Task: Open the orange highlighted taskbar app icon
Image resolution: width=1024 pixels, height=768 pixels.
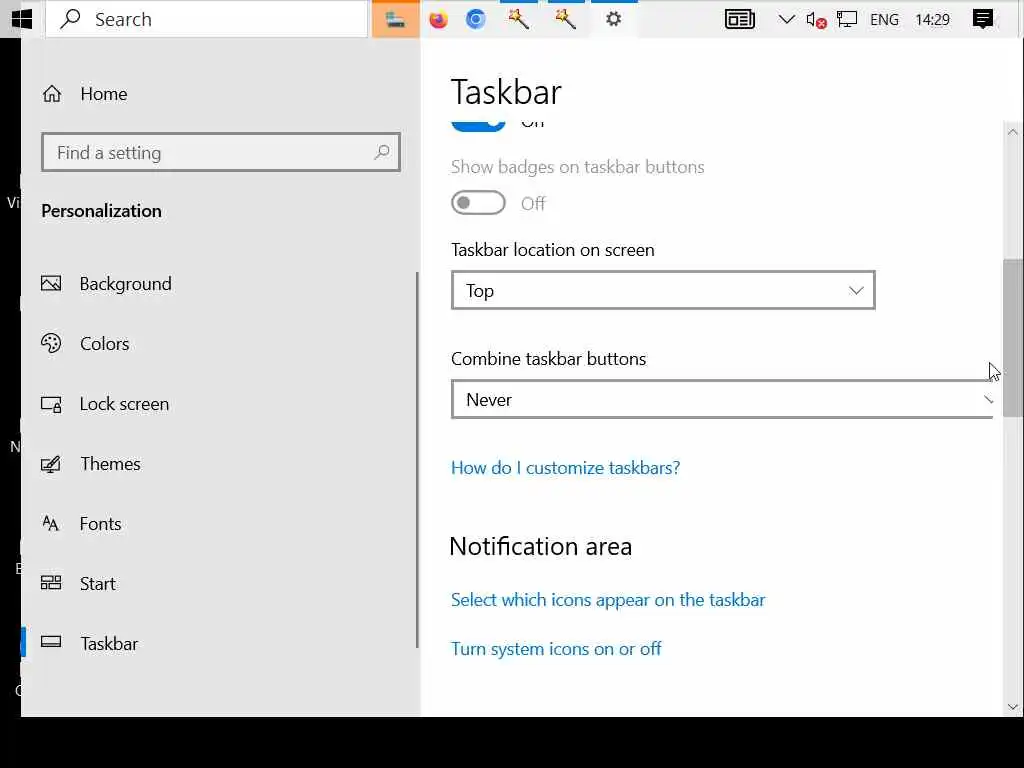Action: tap(395, 20)
